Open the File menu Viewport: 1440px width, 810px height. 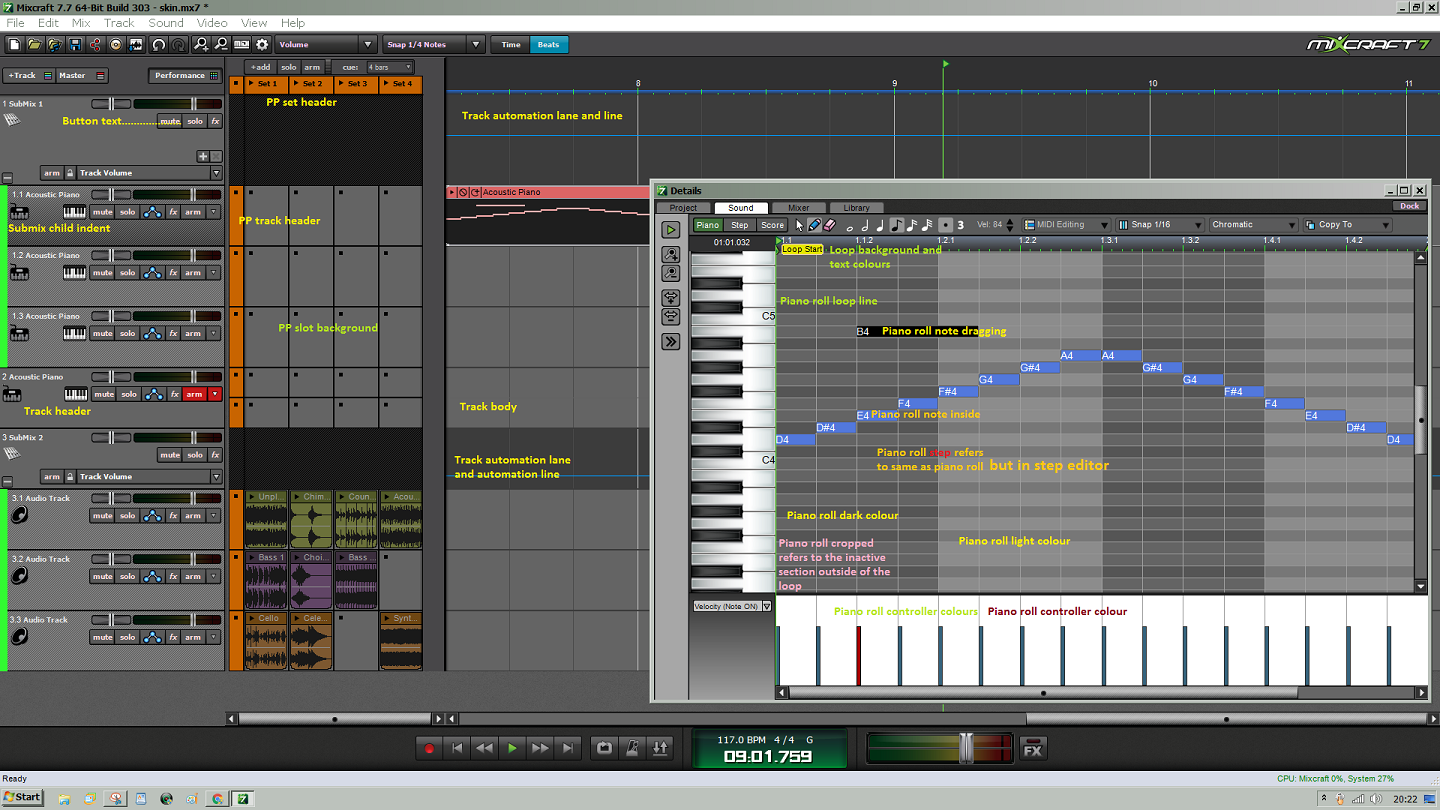(x=15, y=22)
